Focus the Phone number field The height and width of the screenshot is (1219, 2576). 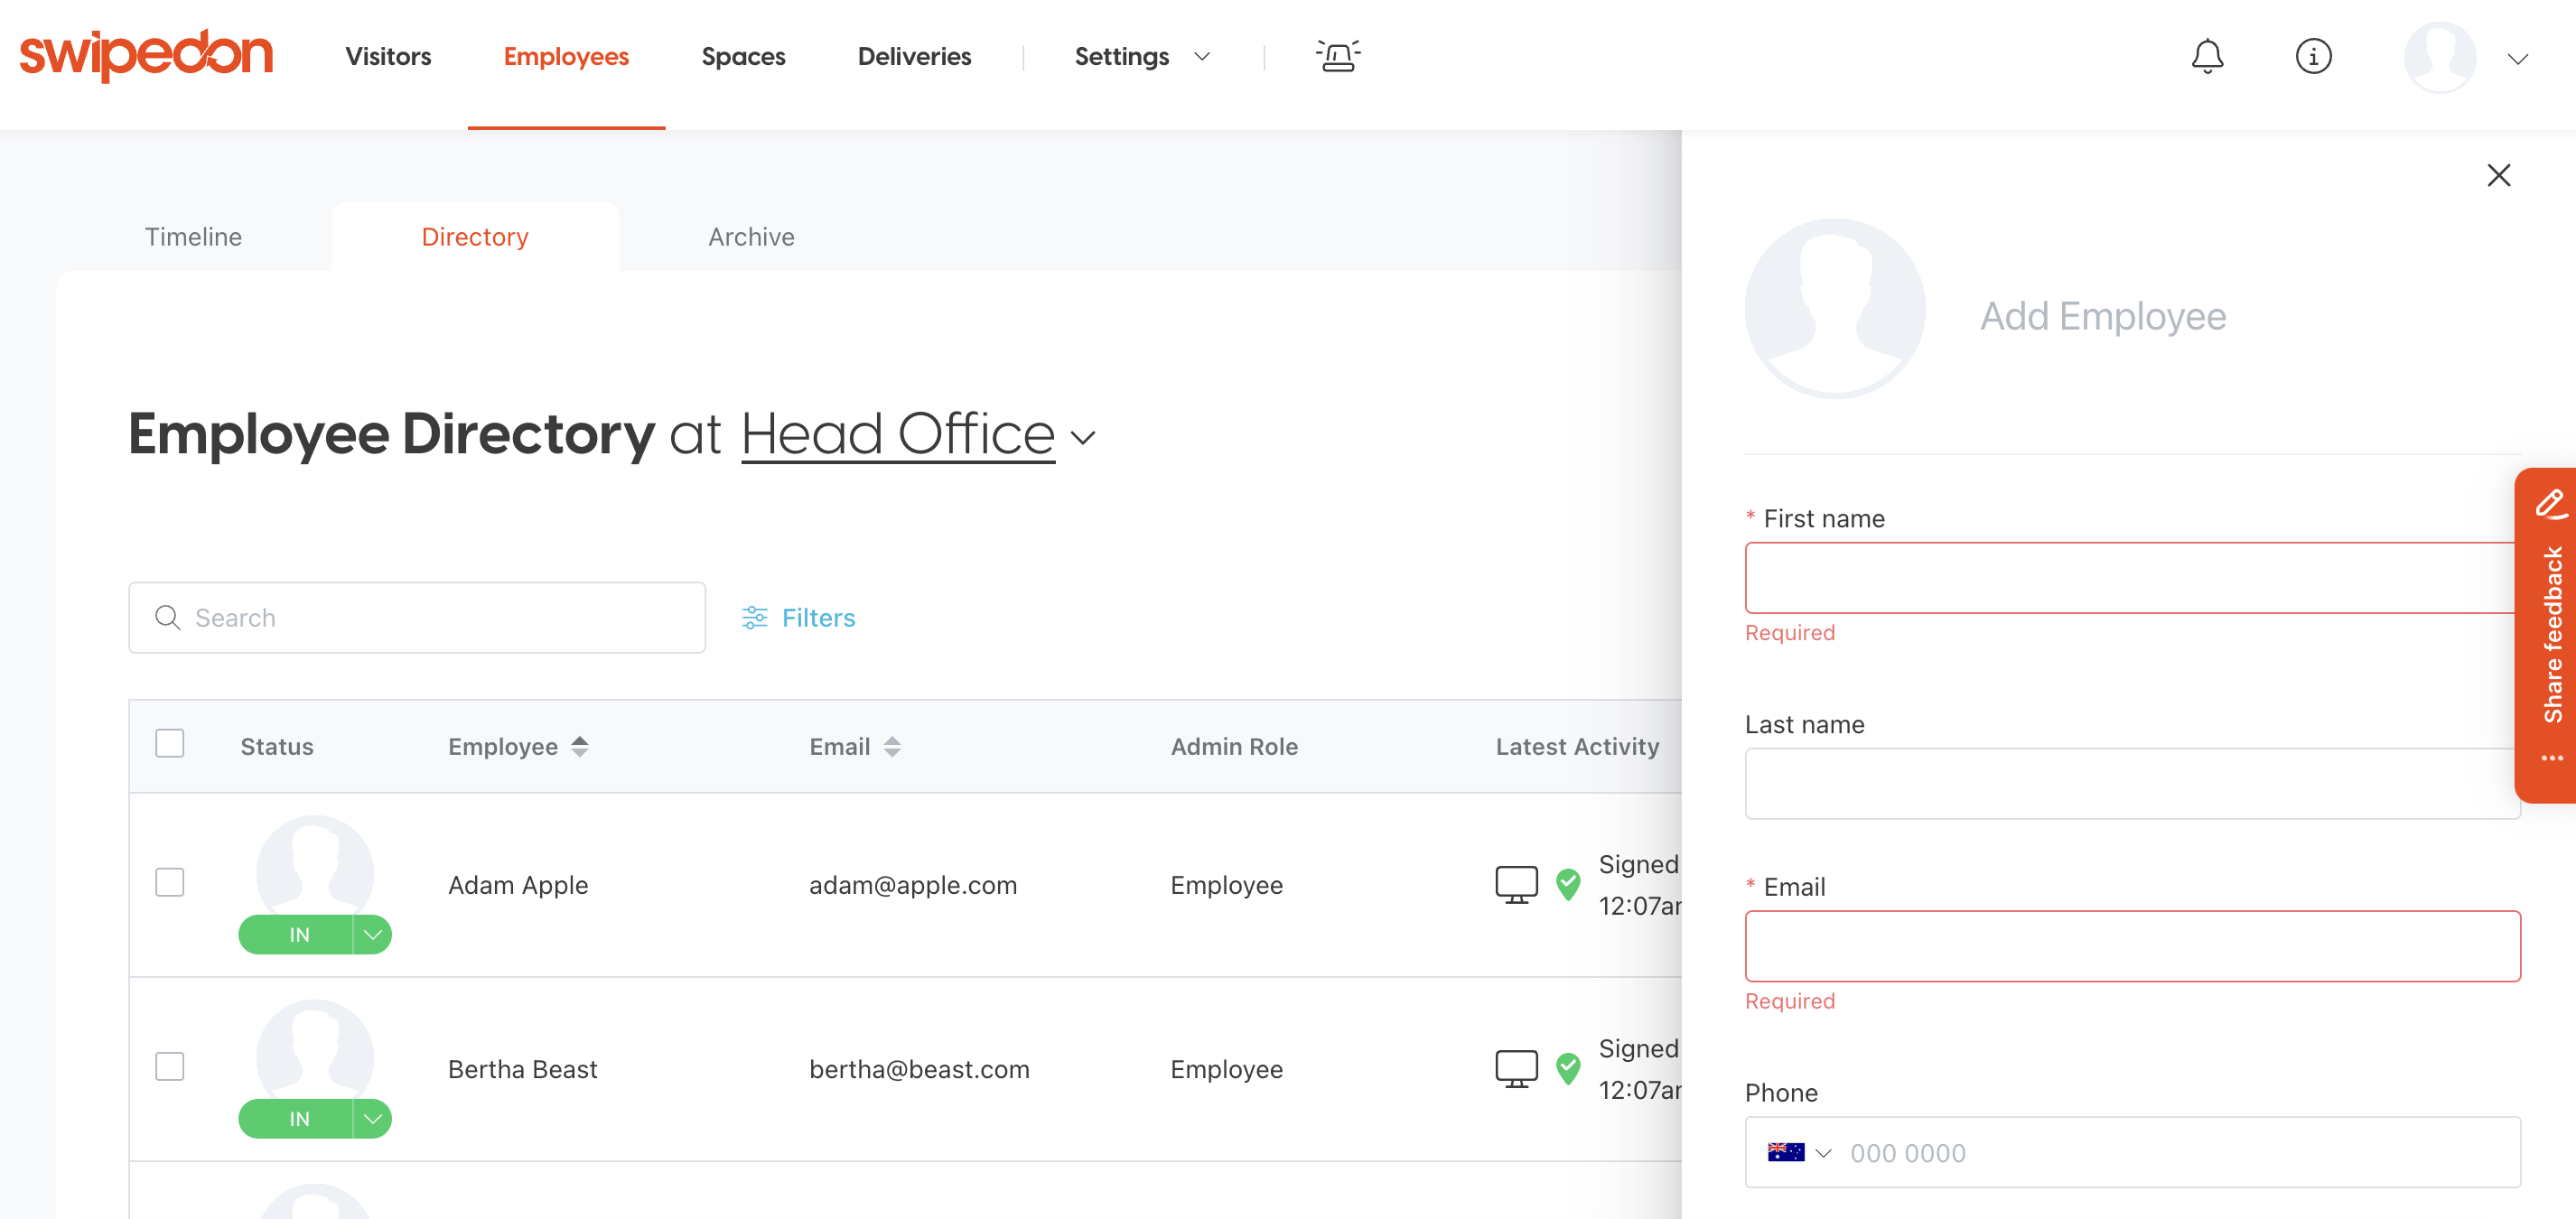[x=2180, y=1152]
